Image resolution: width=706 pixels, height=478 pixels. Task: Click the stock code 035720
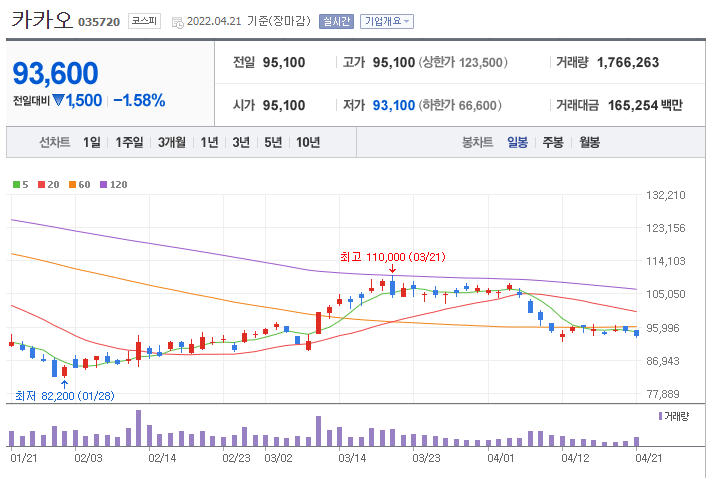click(x=99, y=22)
